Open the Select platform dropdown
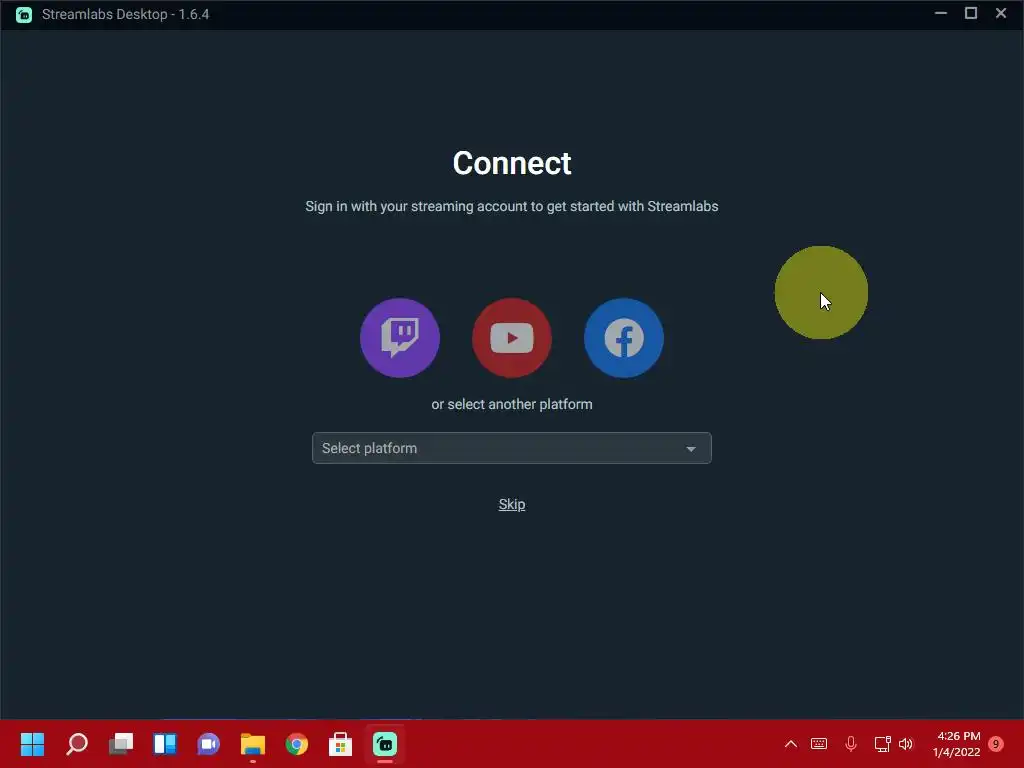 click(x=511, y=448)
